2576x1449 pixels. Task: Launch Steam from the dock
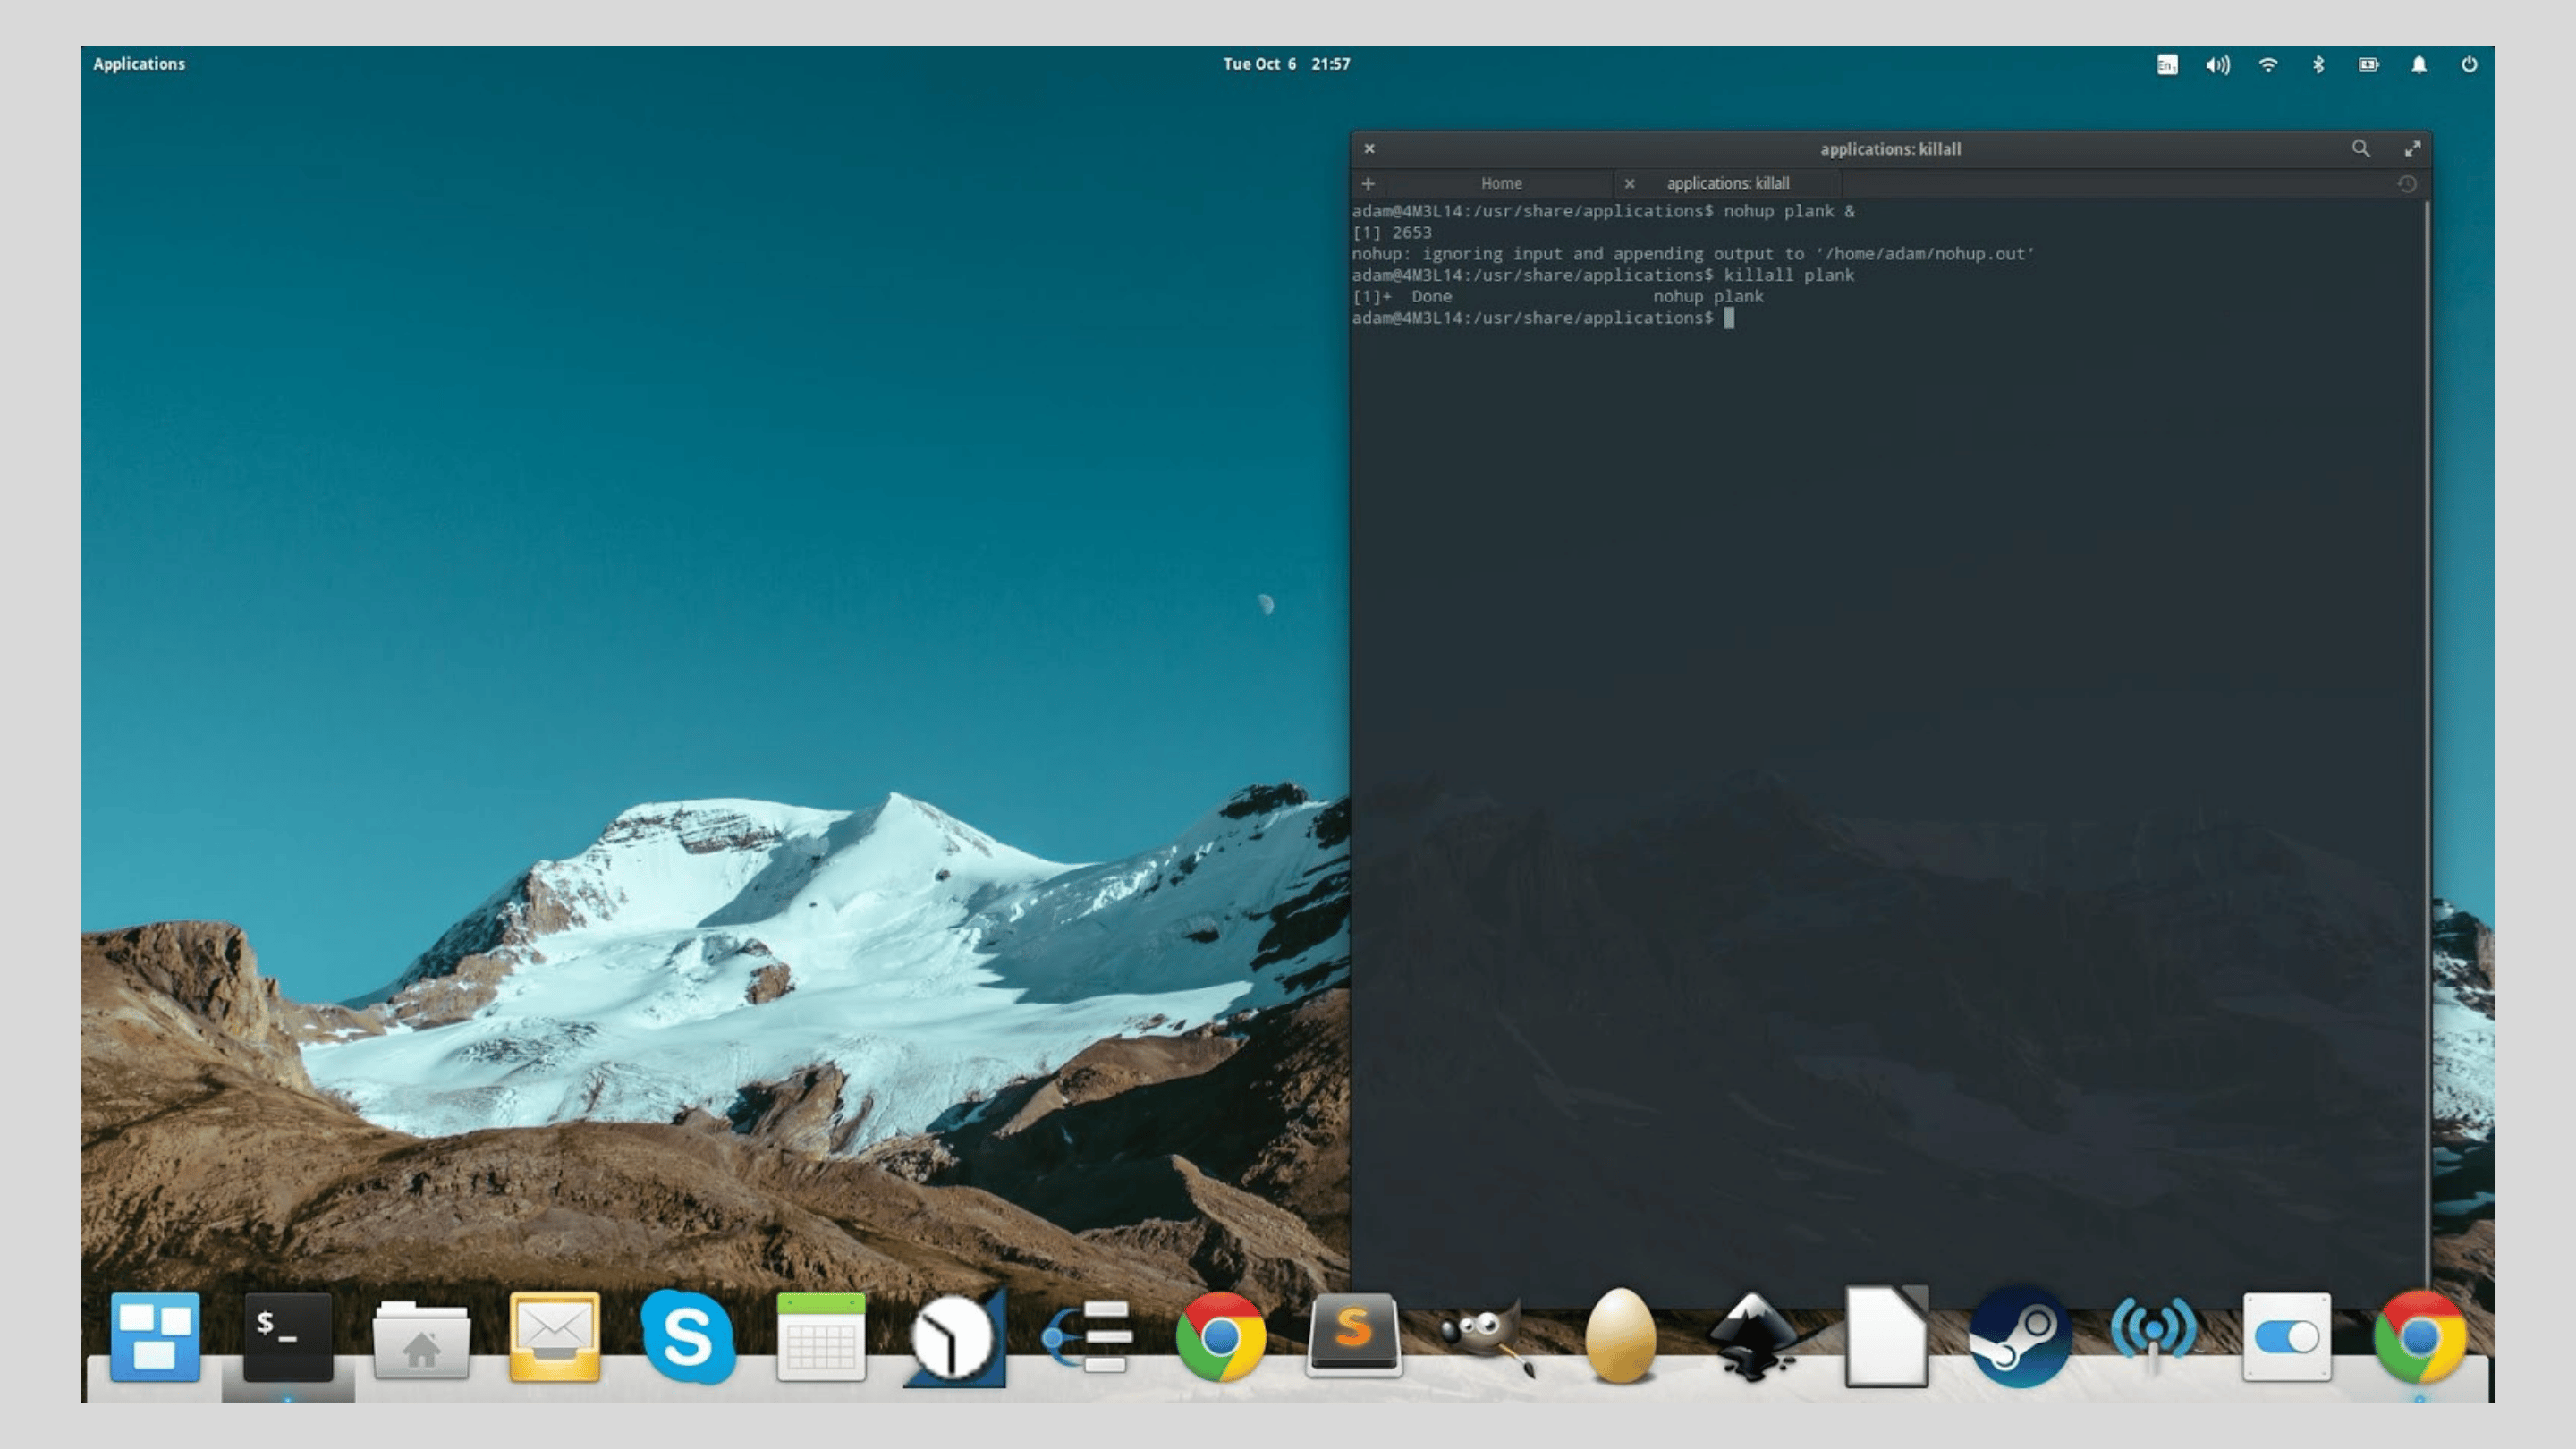click(x=2020, y=1337)
